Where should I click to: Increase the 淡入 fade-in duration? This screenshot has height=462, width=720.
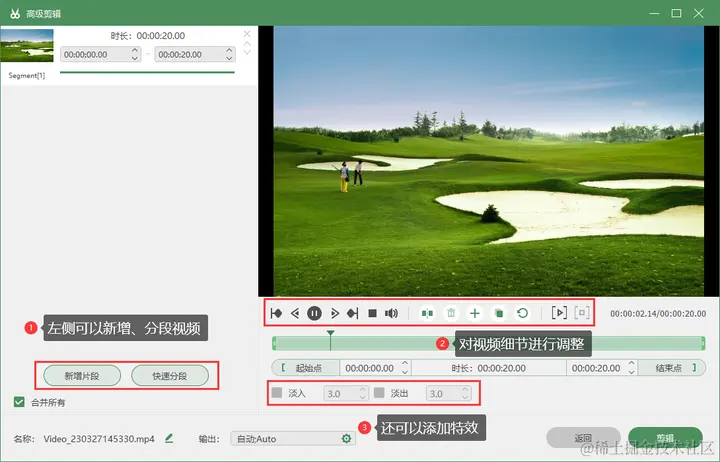(363, 389)
